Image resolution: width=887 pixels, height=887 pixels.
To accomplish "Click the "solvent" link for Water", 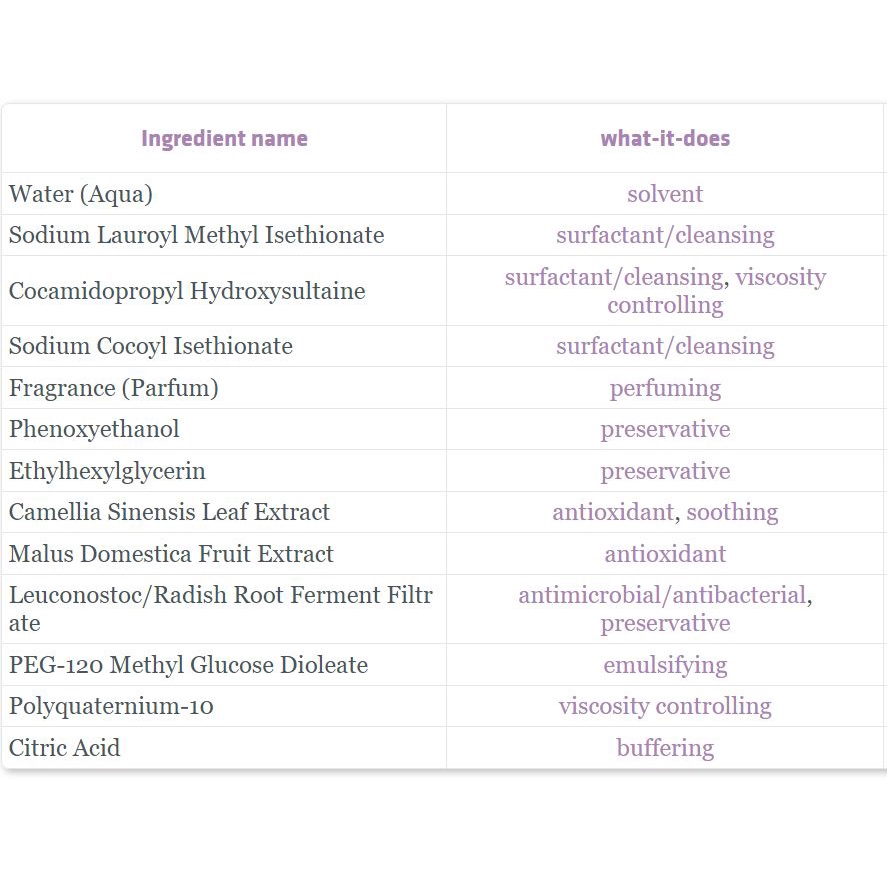I will click(665, 194).
